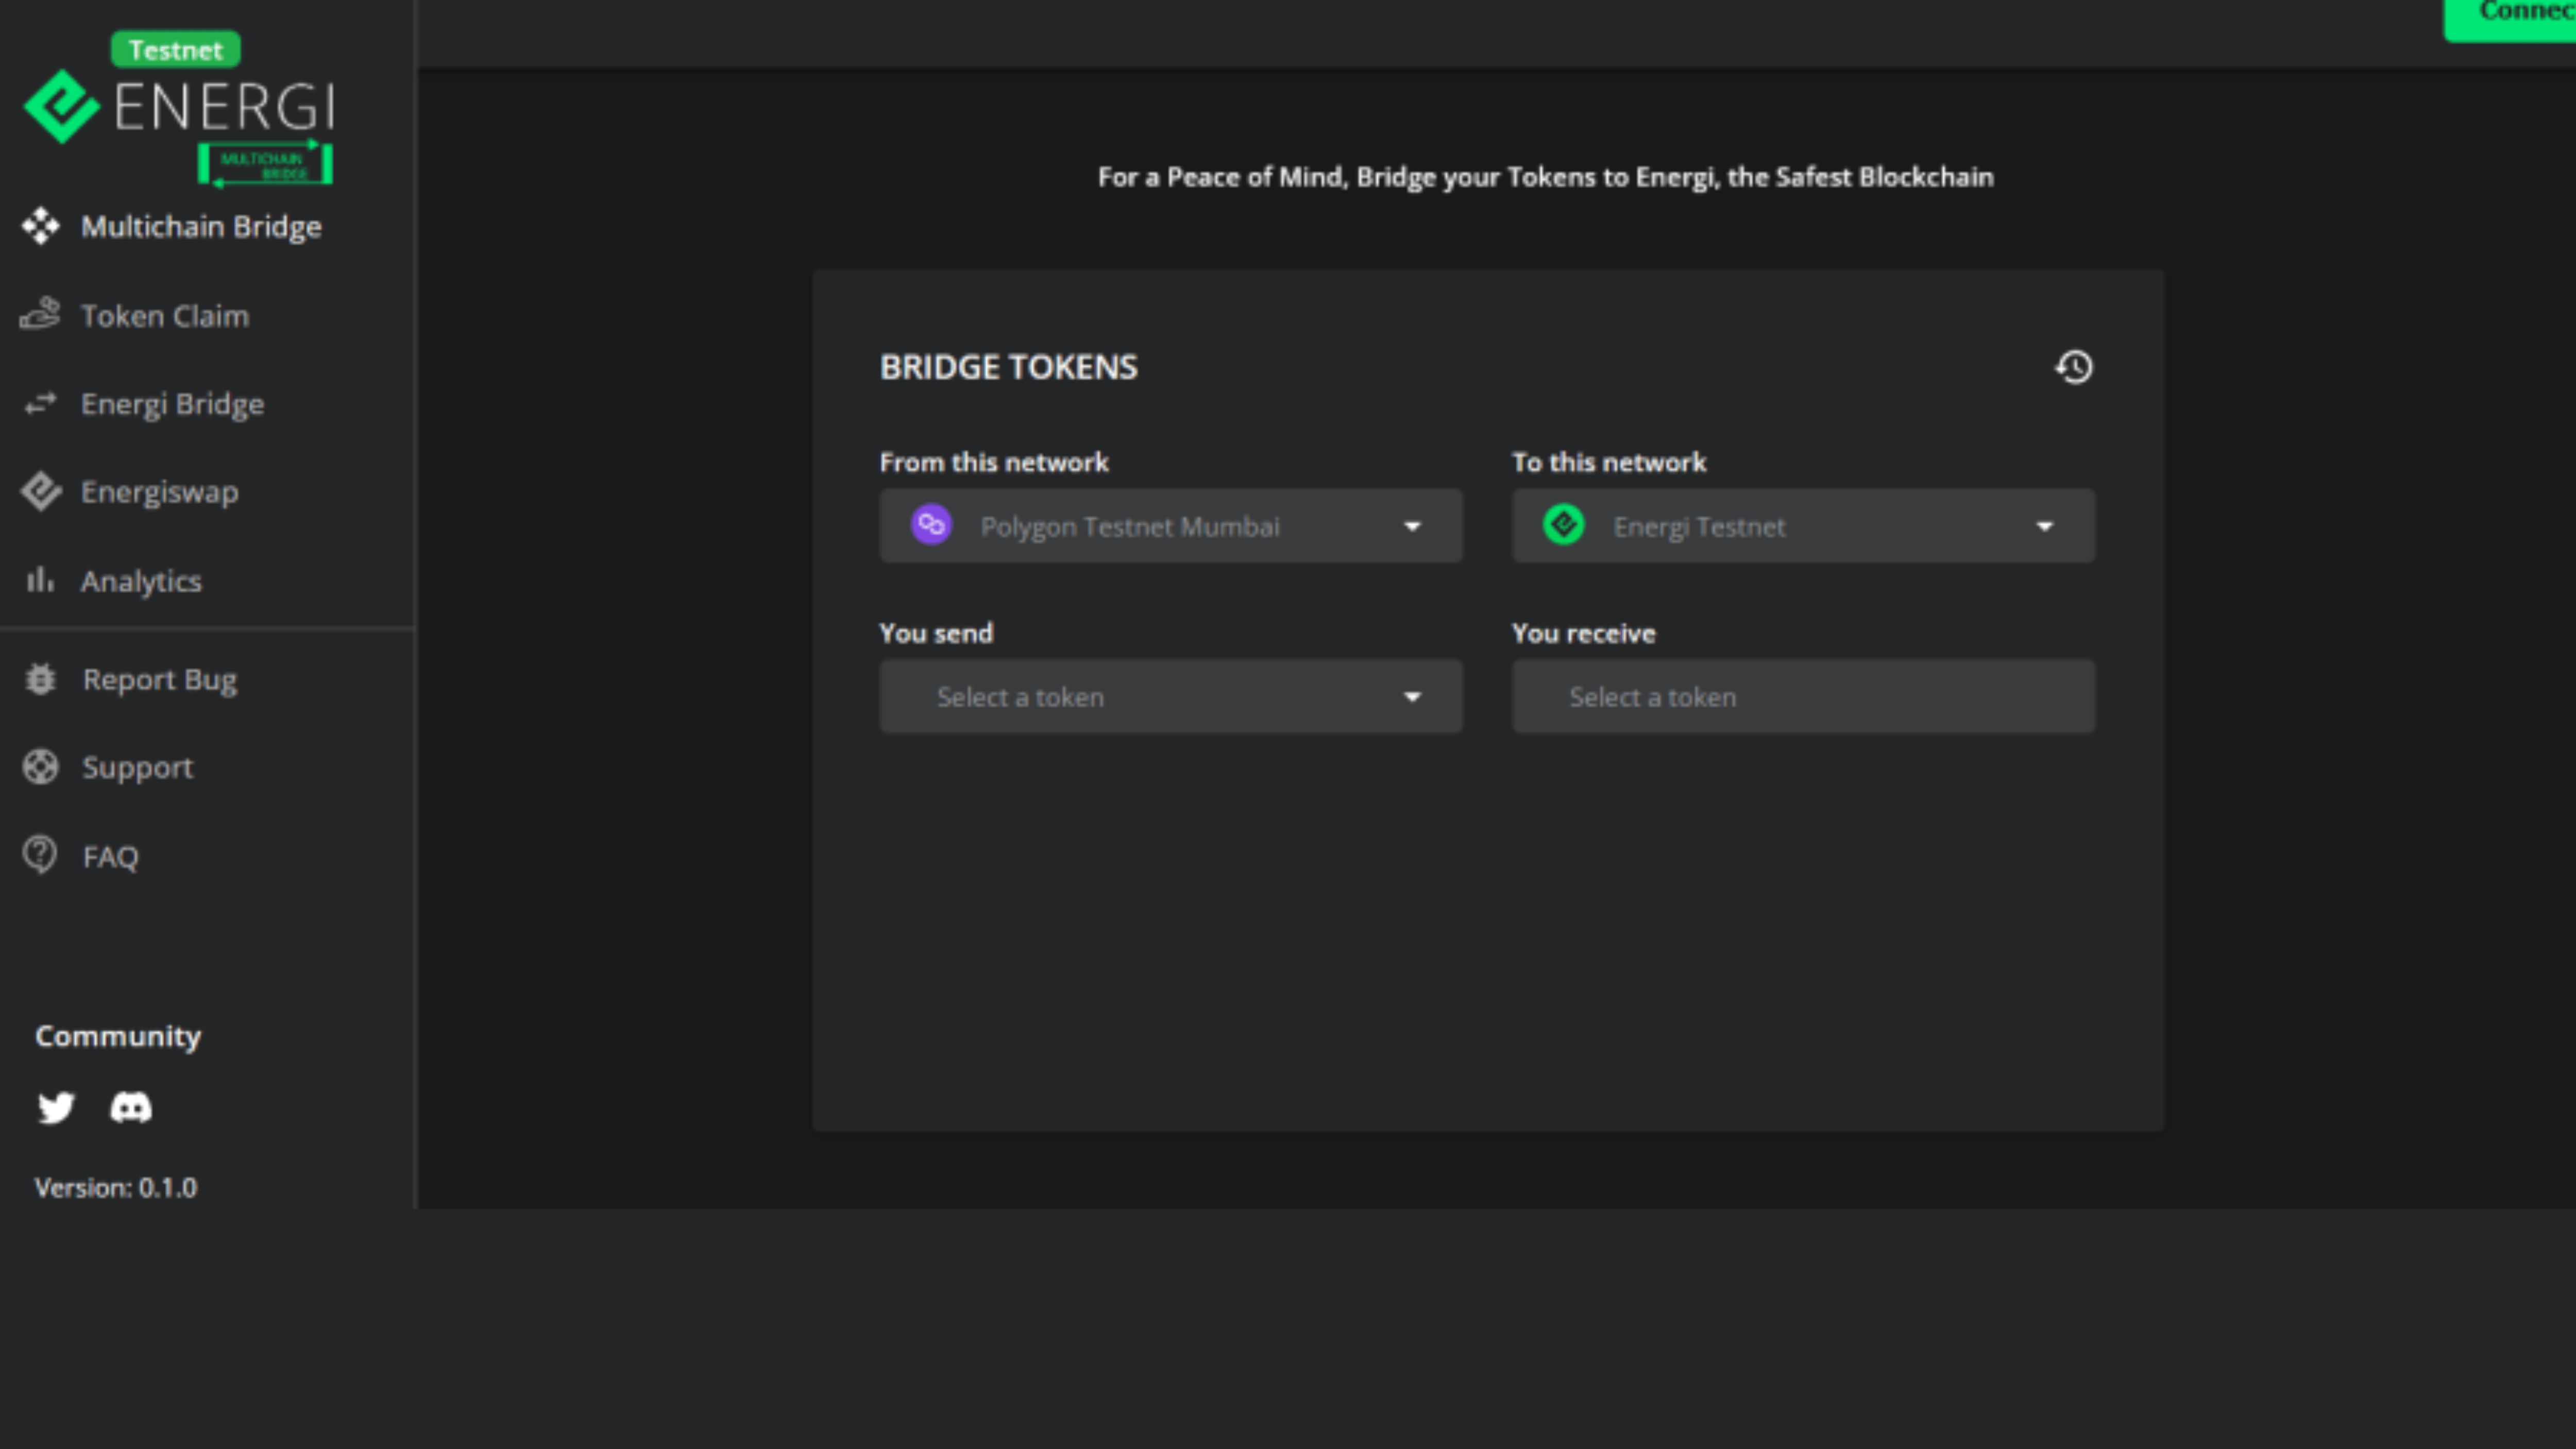Open the Report Bug link
This screenshot has width=2576, height=1449.
tap(160, 680)
